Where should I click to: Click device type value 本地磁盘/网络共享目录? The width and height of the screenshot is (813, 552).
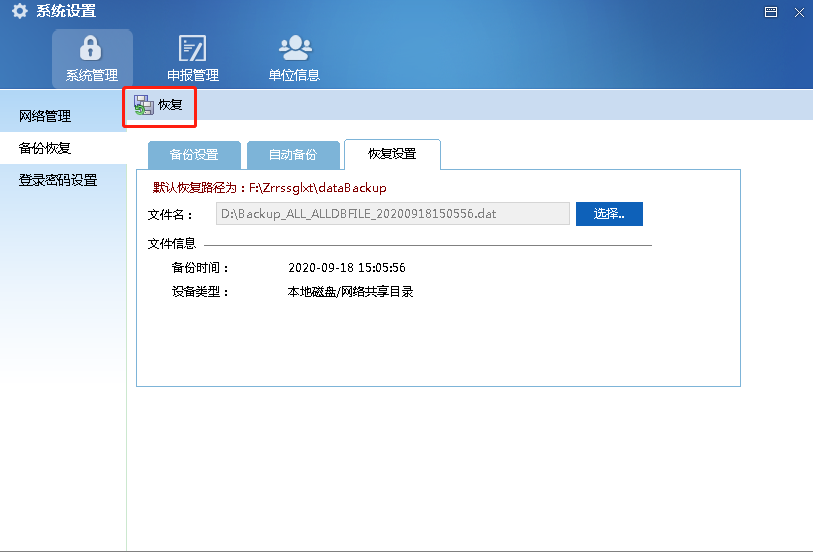pos(351,292)
